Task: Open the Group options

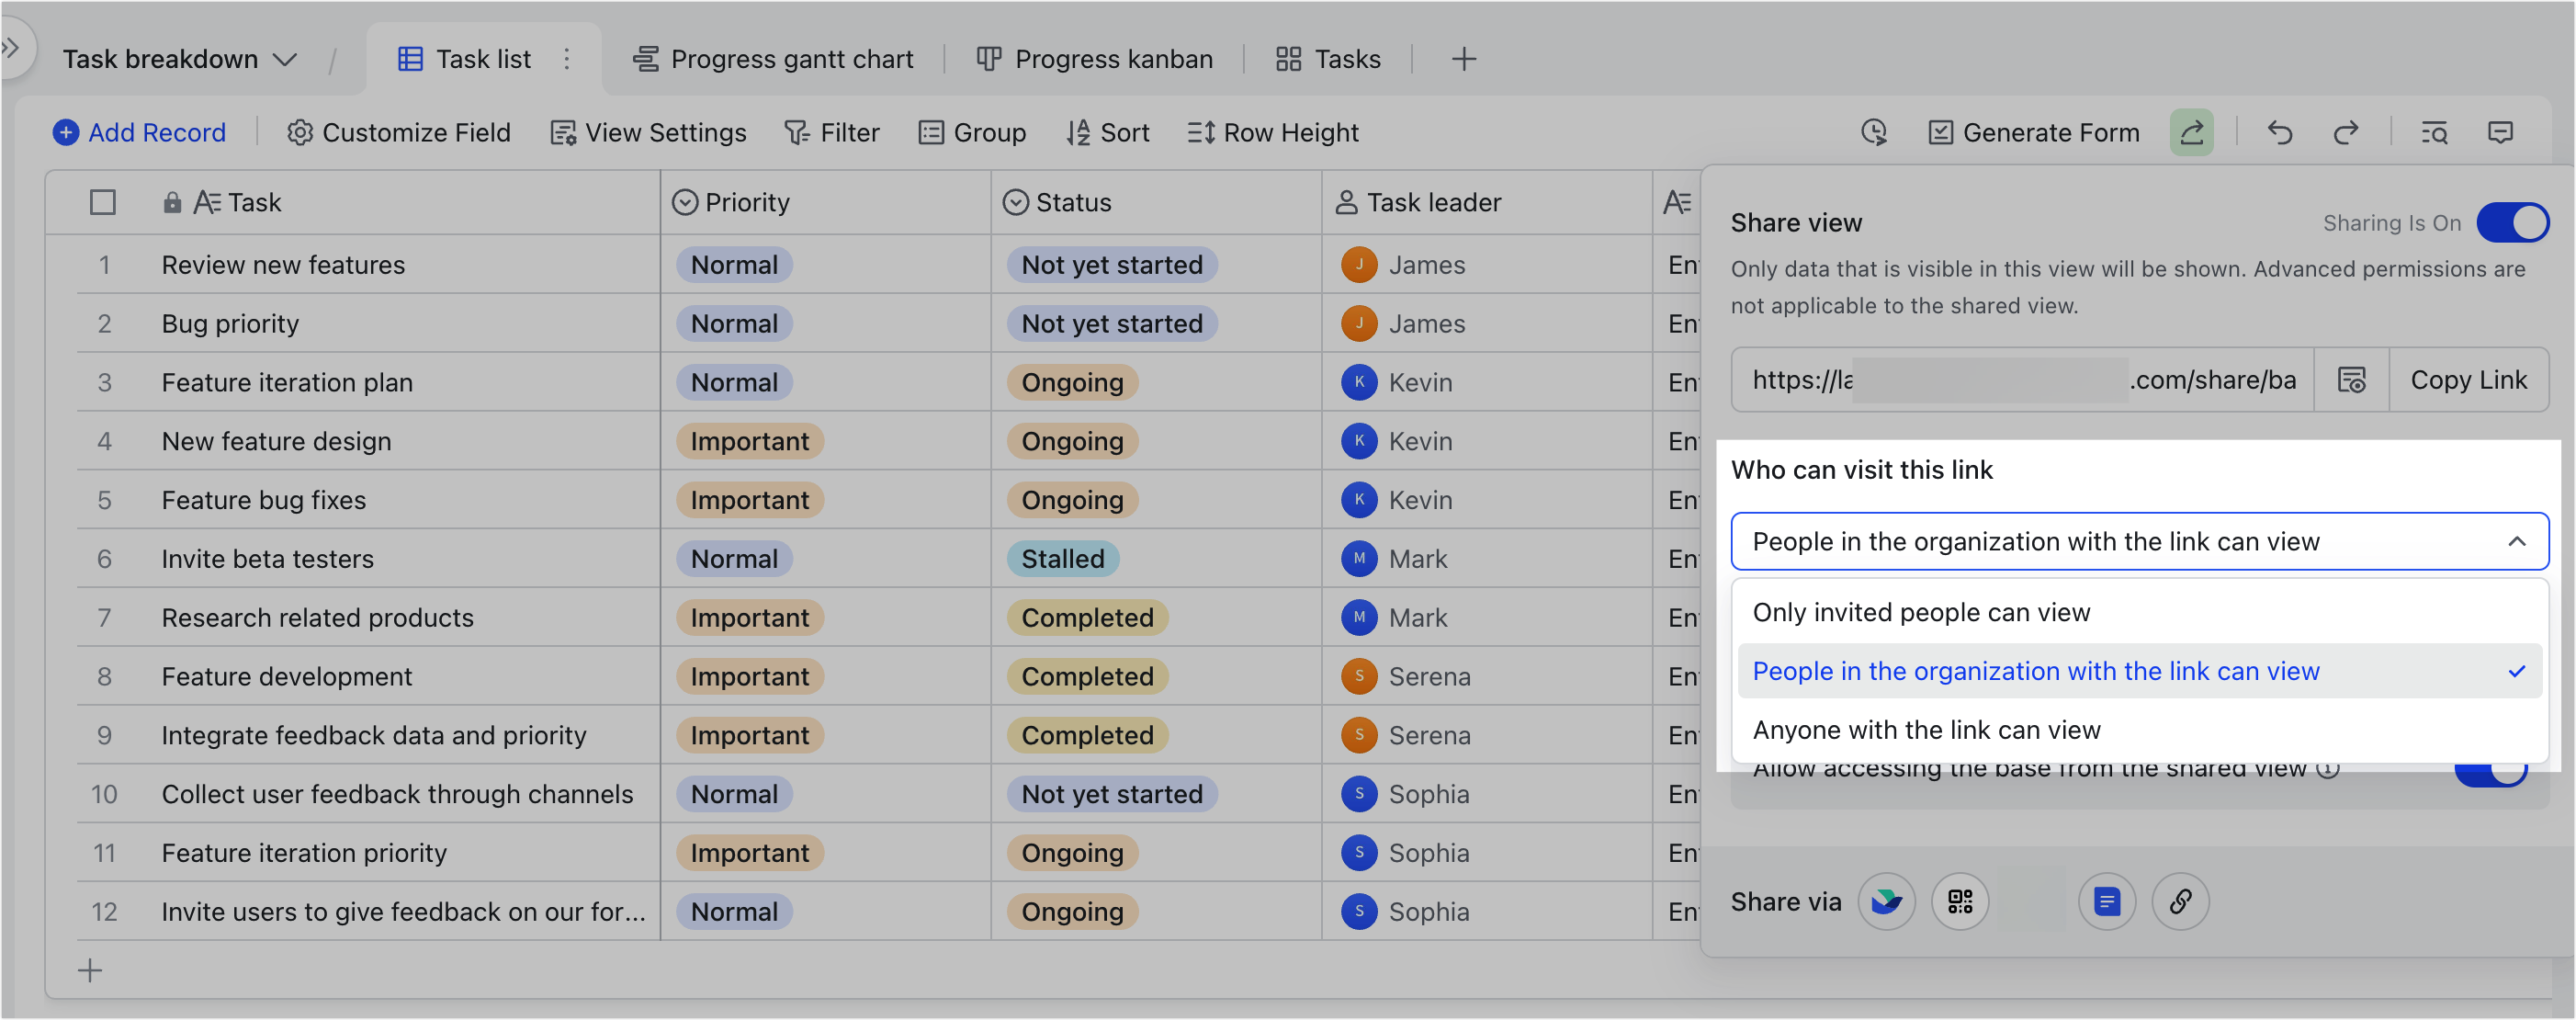Action: pyautogui.click(x=972, y=132)
